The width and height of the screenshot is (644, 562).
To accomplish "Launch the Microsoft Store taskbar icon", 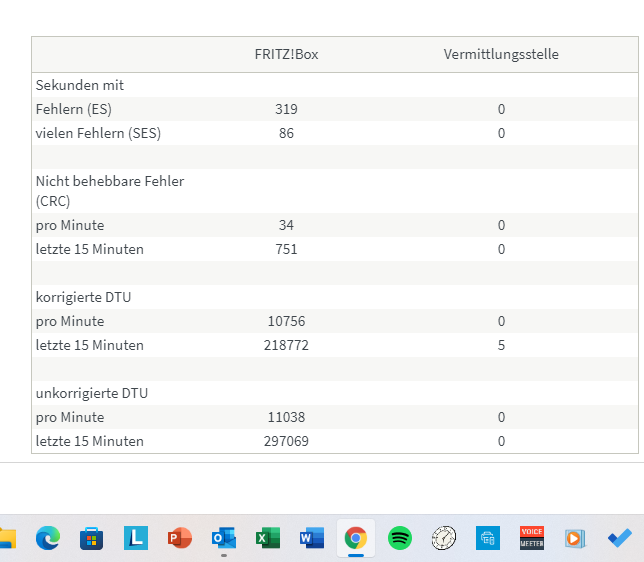I will pos(92,538).
